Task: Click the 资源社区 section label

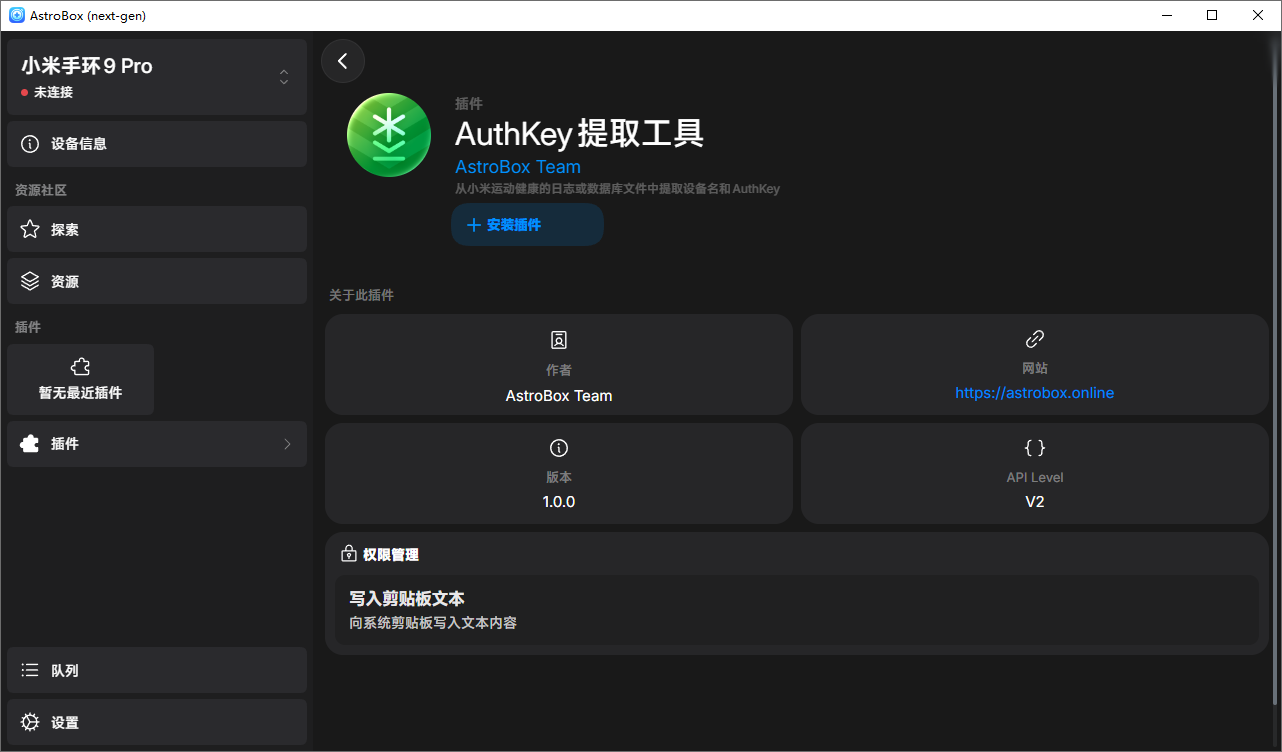Action: tap(41, 190)
